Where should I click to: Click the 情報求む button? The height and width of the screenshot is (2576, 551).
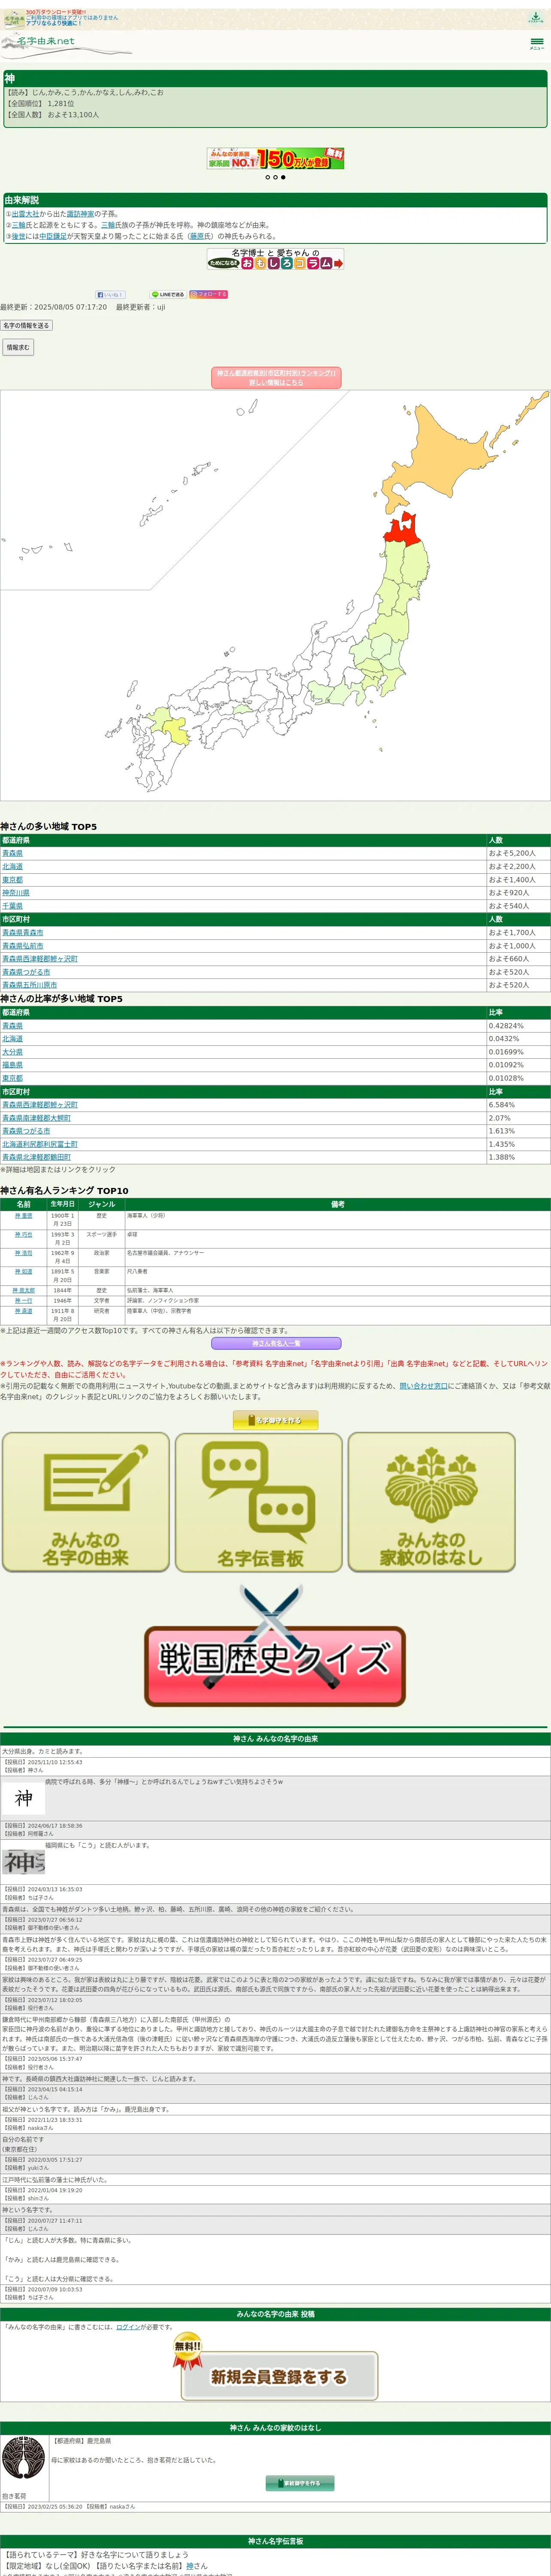point(18,347)
